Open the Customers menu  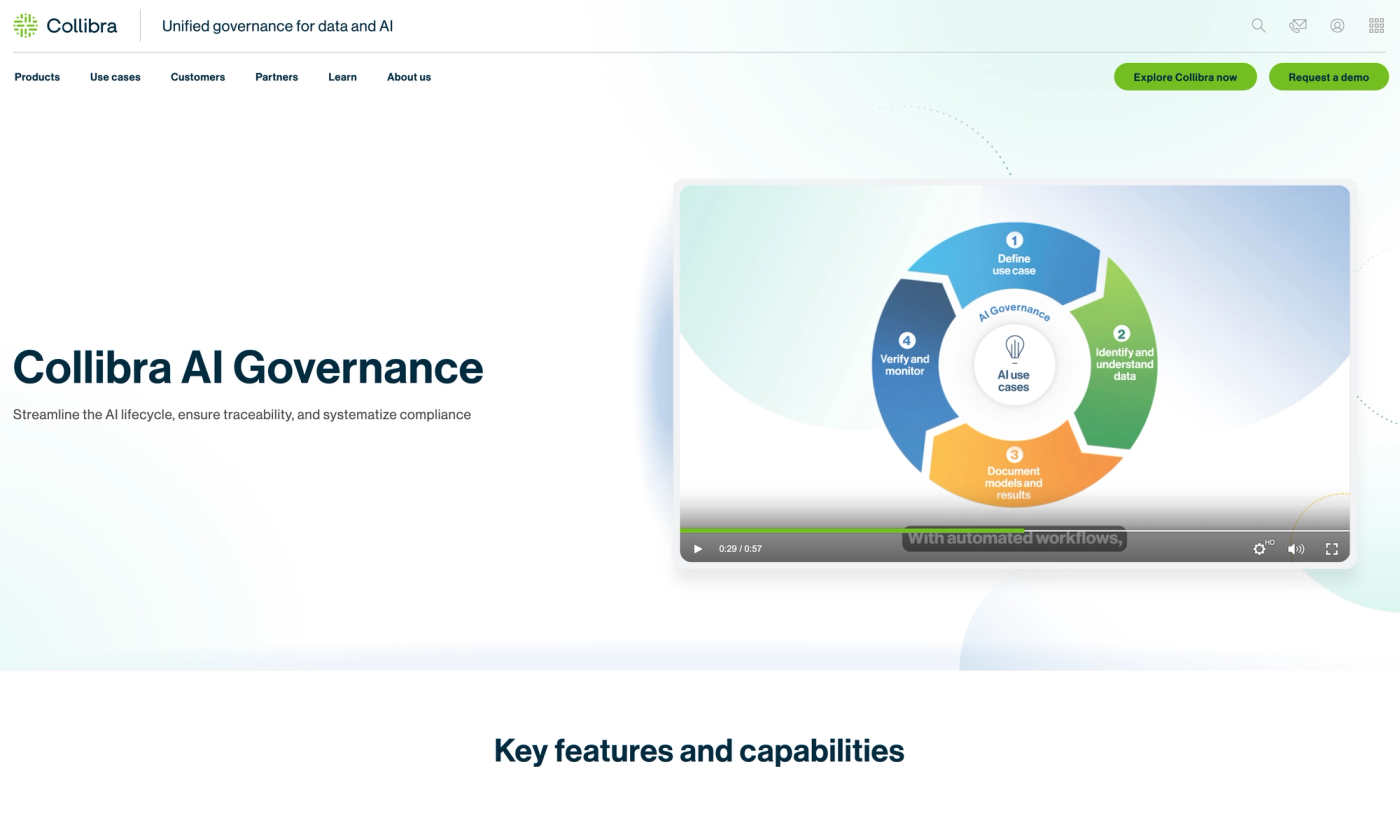(x=198, y=77)
